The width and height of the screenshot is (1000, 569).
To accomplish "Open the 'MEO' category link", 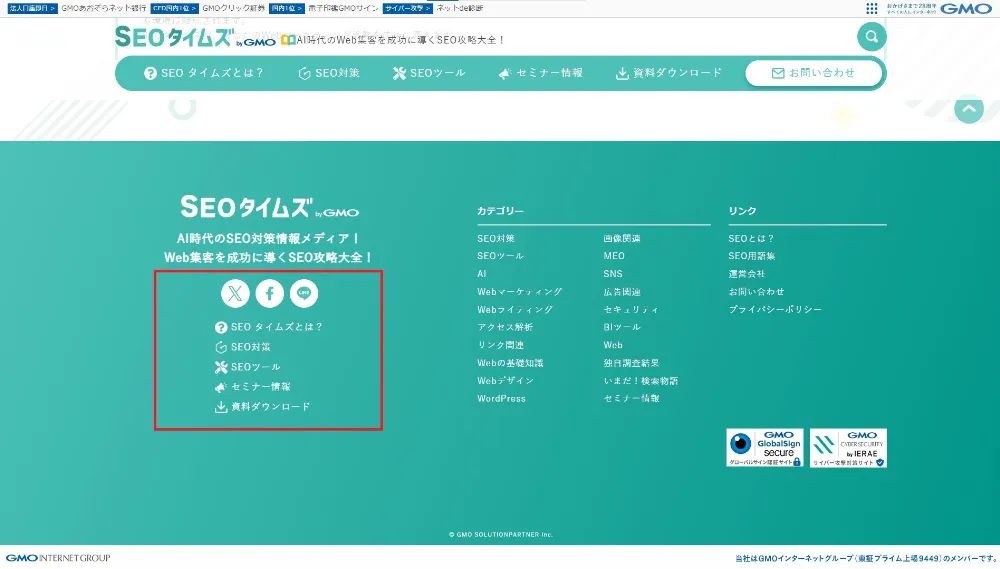I will point(614,256).
